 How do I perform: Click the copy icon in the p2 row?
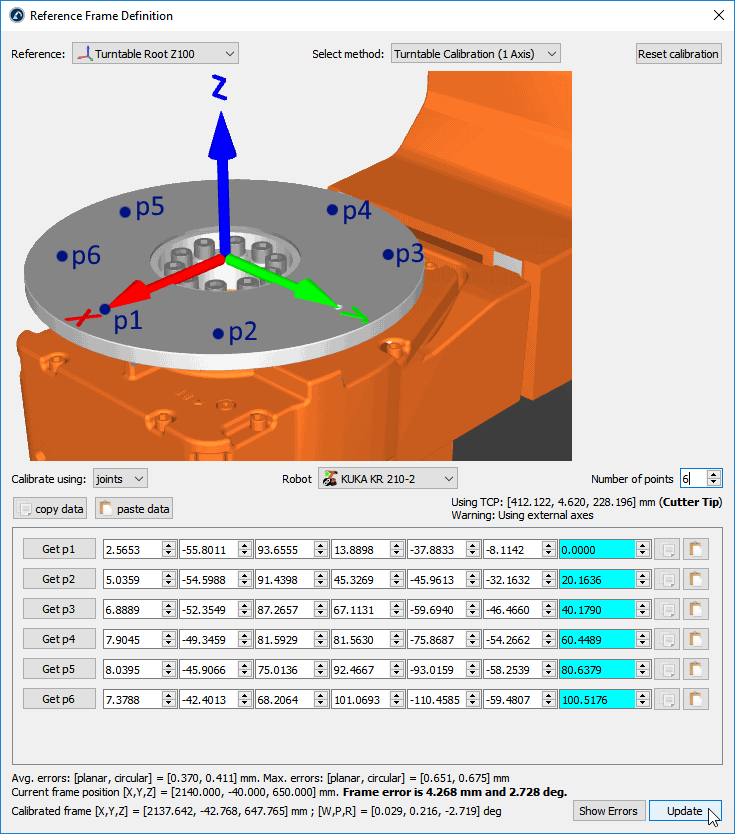tap(667, 579)
